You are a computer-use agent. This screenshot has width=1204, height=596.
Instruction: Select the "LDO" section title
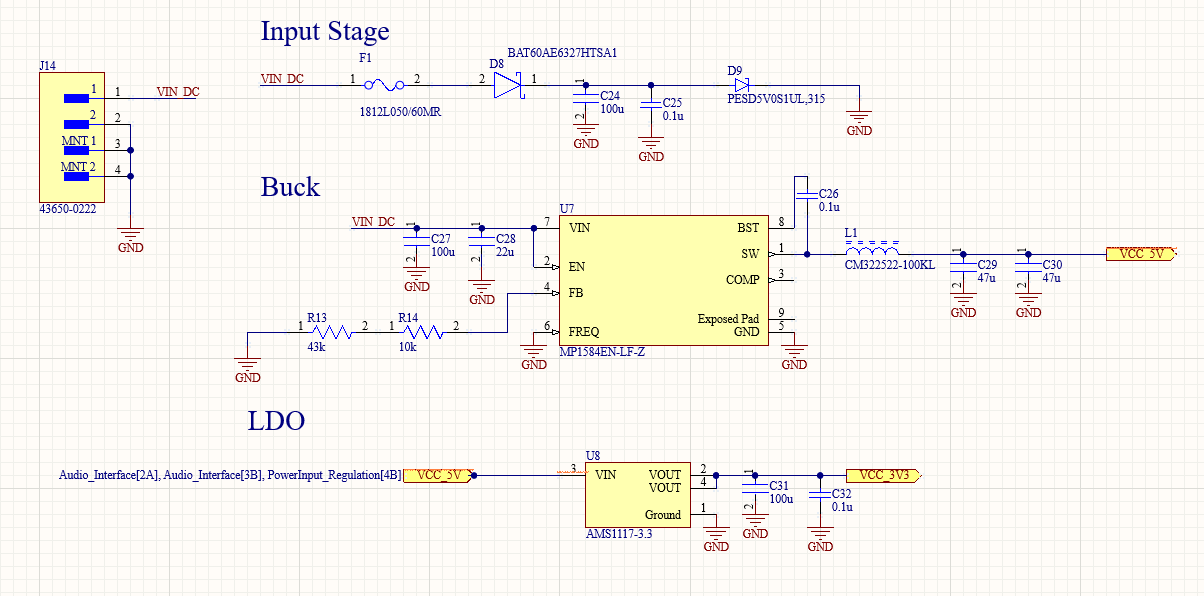276,422
